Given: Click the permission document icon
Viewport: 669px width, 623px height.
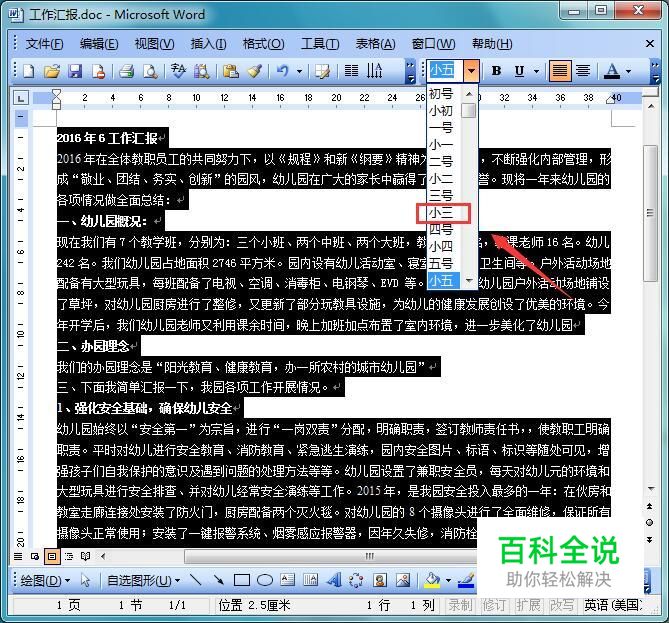Looking at the screenshot, I should [99, 71].
